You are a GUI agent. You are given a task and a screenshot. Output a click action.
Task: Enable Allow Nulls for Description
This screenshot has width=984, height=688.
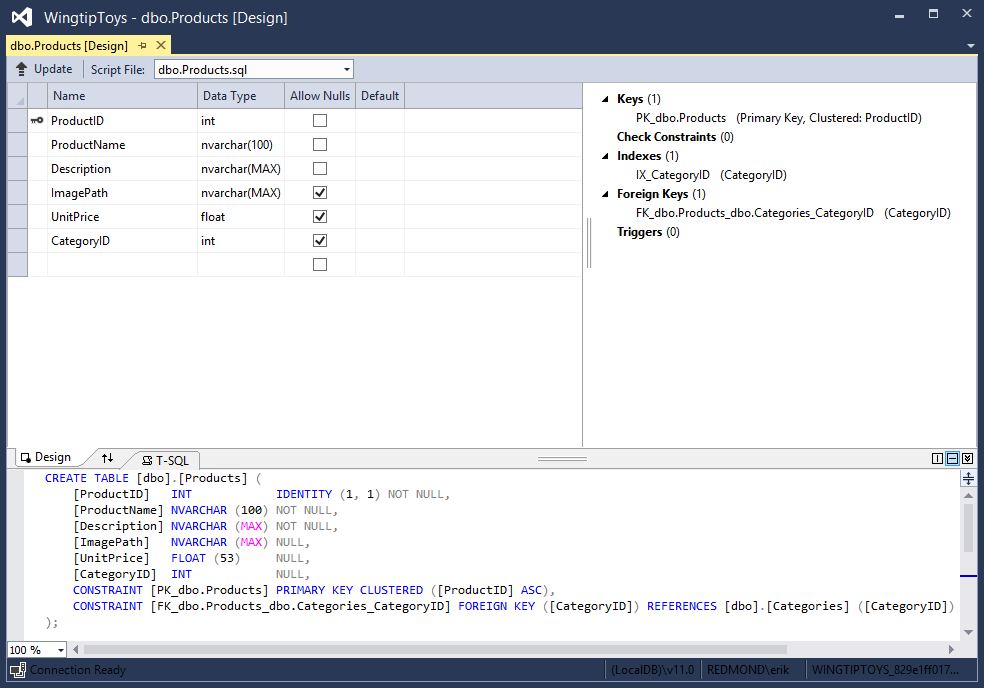tap(318, 168)
